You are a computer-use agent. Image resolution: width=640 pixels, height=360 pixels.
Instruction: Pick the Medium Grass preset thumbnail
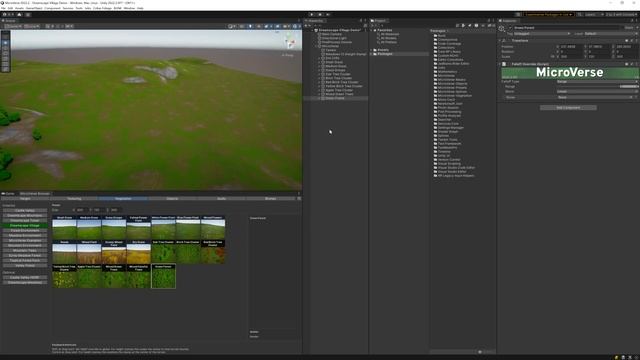pos(89,227)
